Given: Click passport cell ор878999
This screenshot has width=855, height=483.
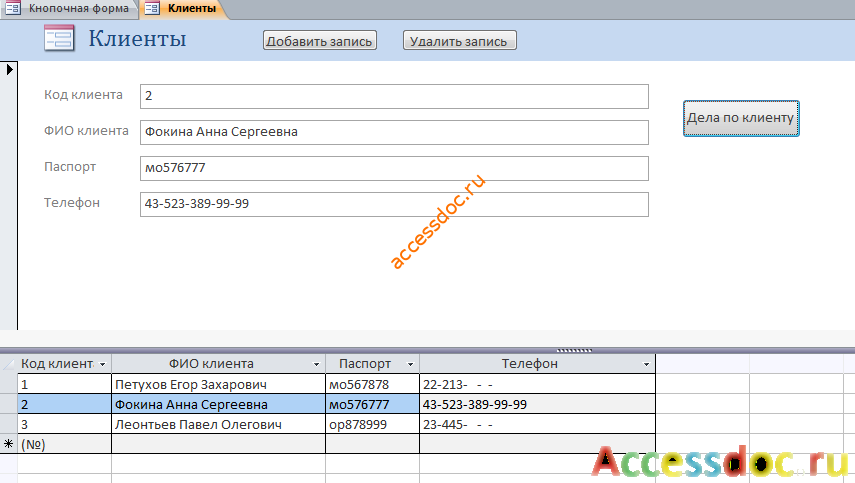Looking at the screenshot, I should pyautogui.click(x=372, y=424).
